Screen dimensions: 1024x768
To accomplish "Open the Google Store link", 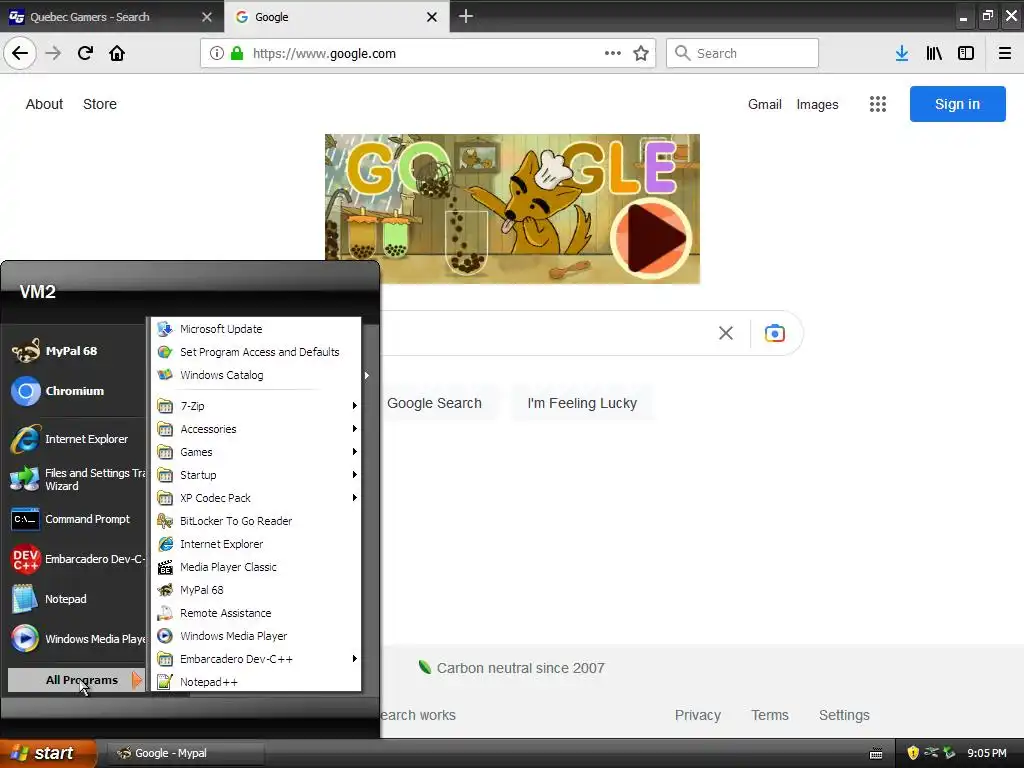I will pyautogui.click(x=100, y=104).
